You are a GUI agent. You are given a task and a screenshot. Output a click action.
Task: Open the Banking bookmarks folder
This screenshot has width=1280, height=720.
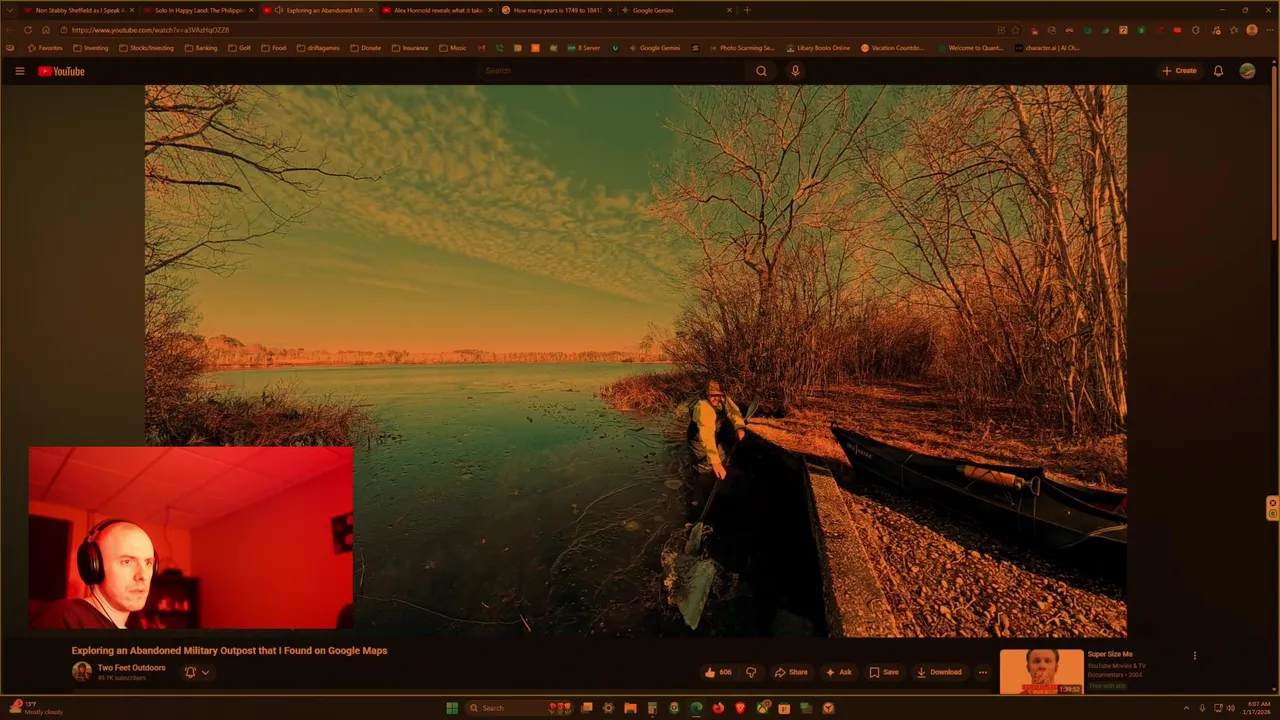[x=200, y=48]
